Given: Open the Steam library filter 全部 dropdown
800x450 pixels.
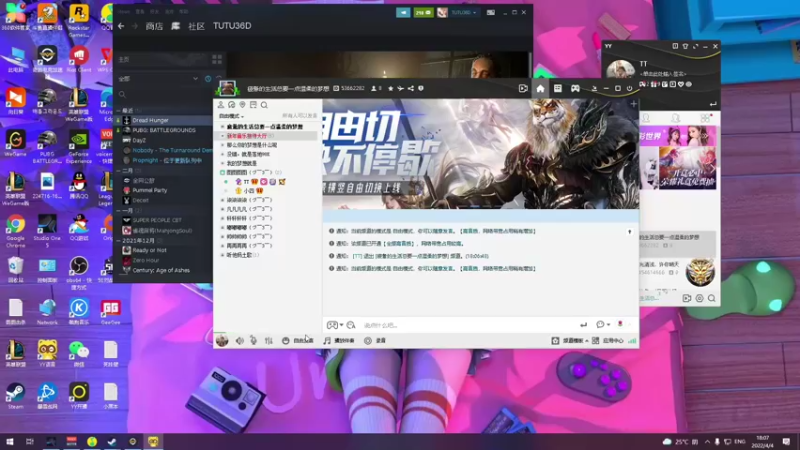Looking at the screenshot, I should [158, 79].
